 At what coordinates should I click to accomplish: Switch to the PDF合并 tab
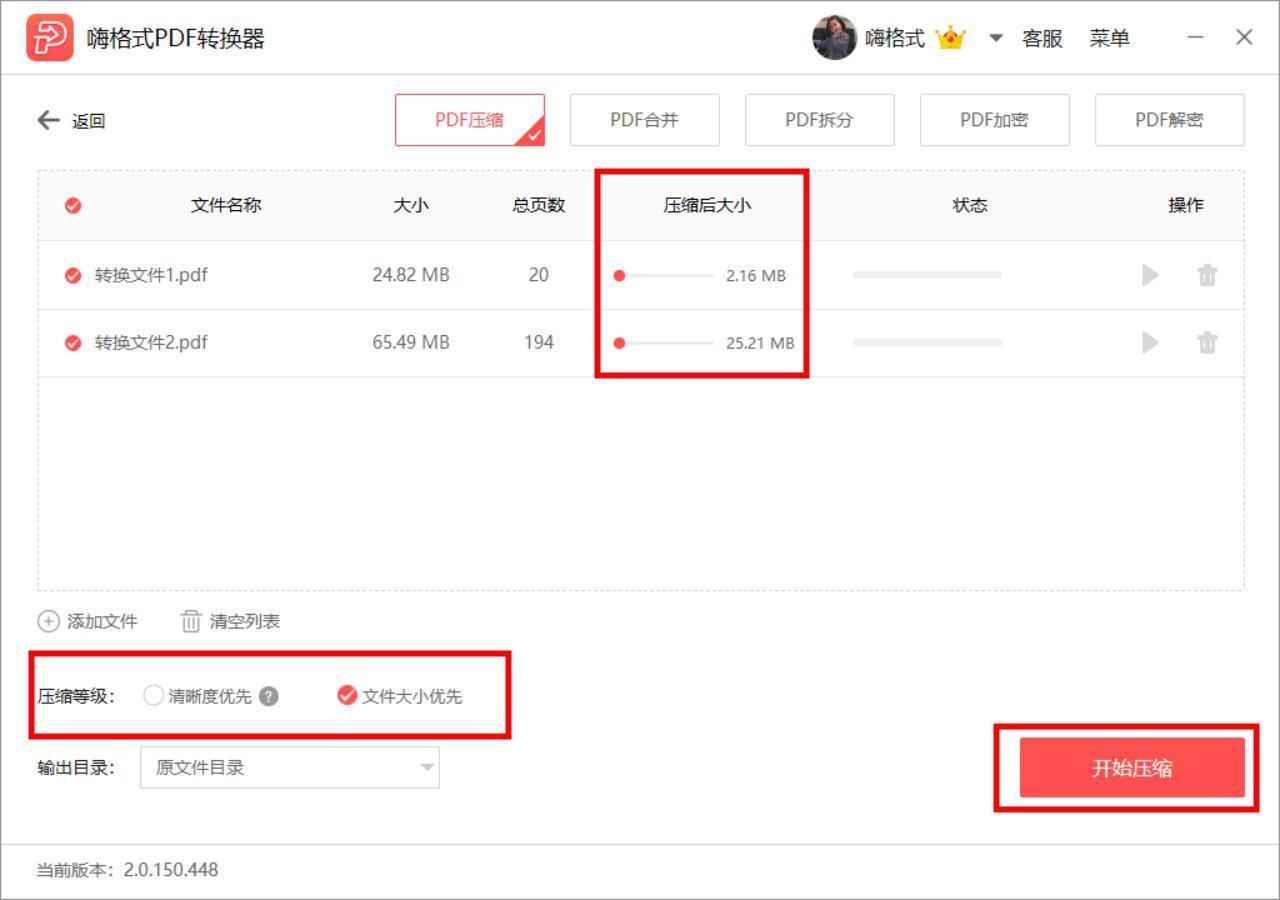(x=644, y=119)
